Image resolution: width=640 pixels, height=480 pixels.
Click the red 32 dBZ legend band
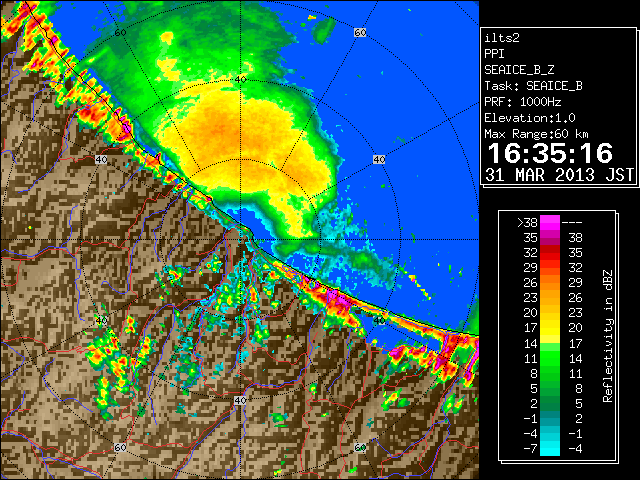(x=549, y=253)
